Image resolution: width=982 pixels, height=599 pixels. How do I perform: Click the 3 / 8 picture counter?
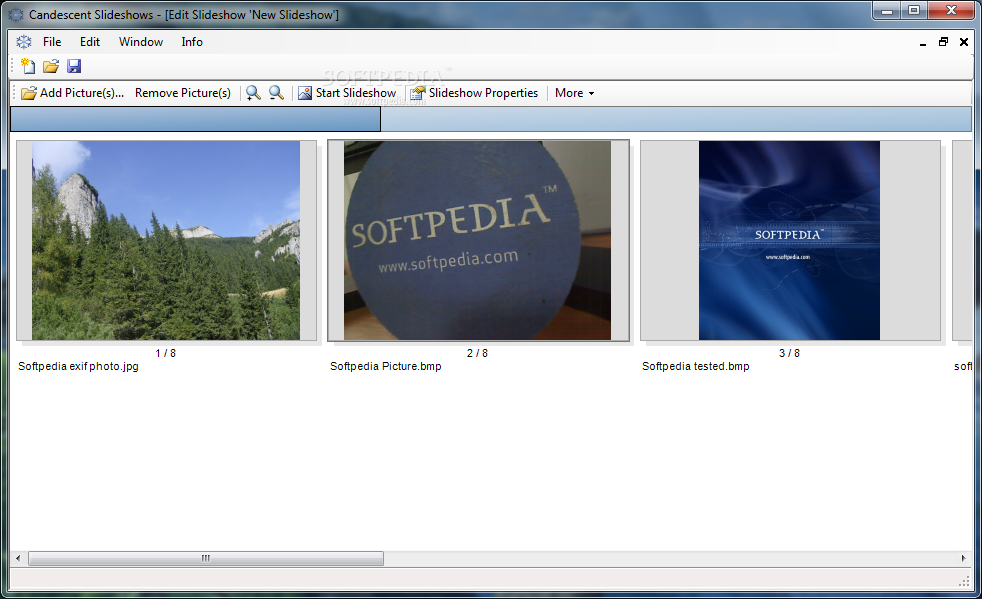[789, 353]
